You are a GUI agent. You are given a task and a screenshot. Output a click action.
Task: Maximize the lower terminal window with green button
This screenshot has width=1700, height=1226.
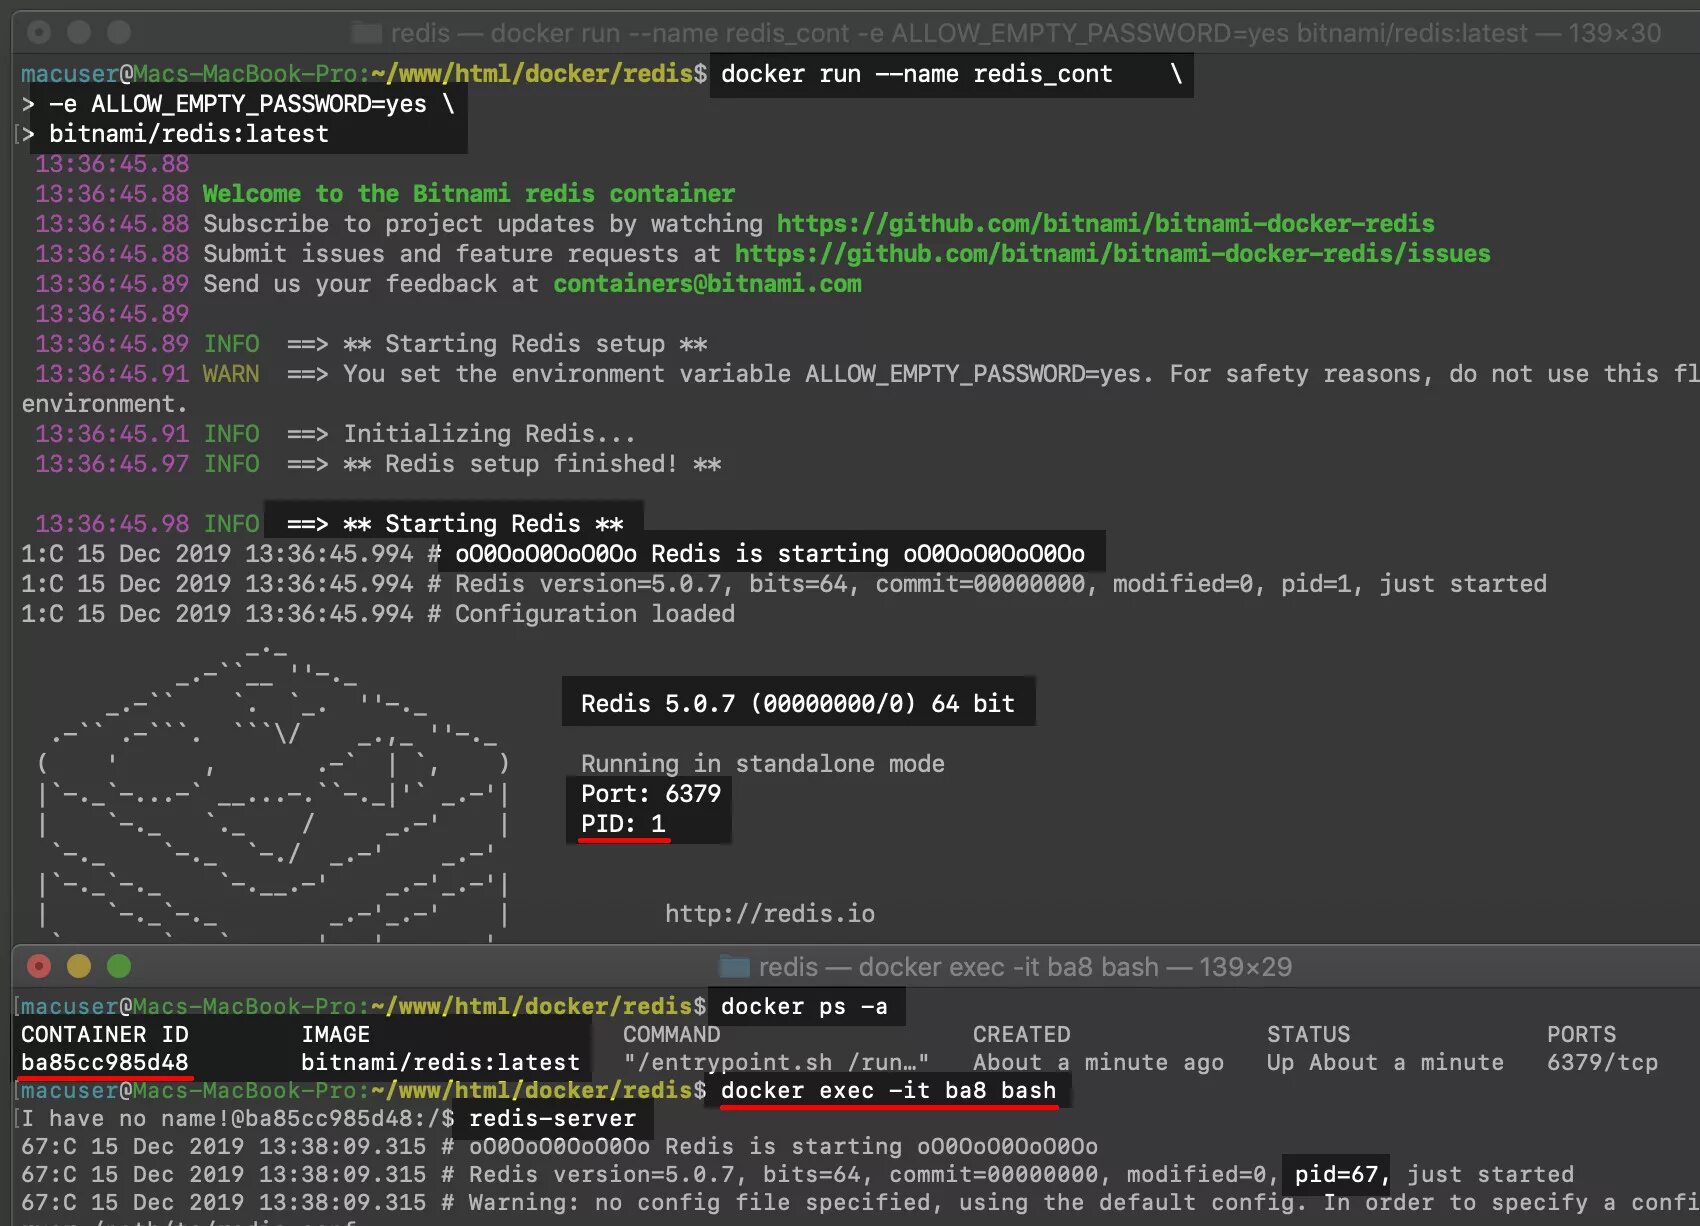(x=119, y=966)
